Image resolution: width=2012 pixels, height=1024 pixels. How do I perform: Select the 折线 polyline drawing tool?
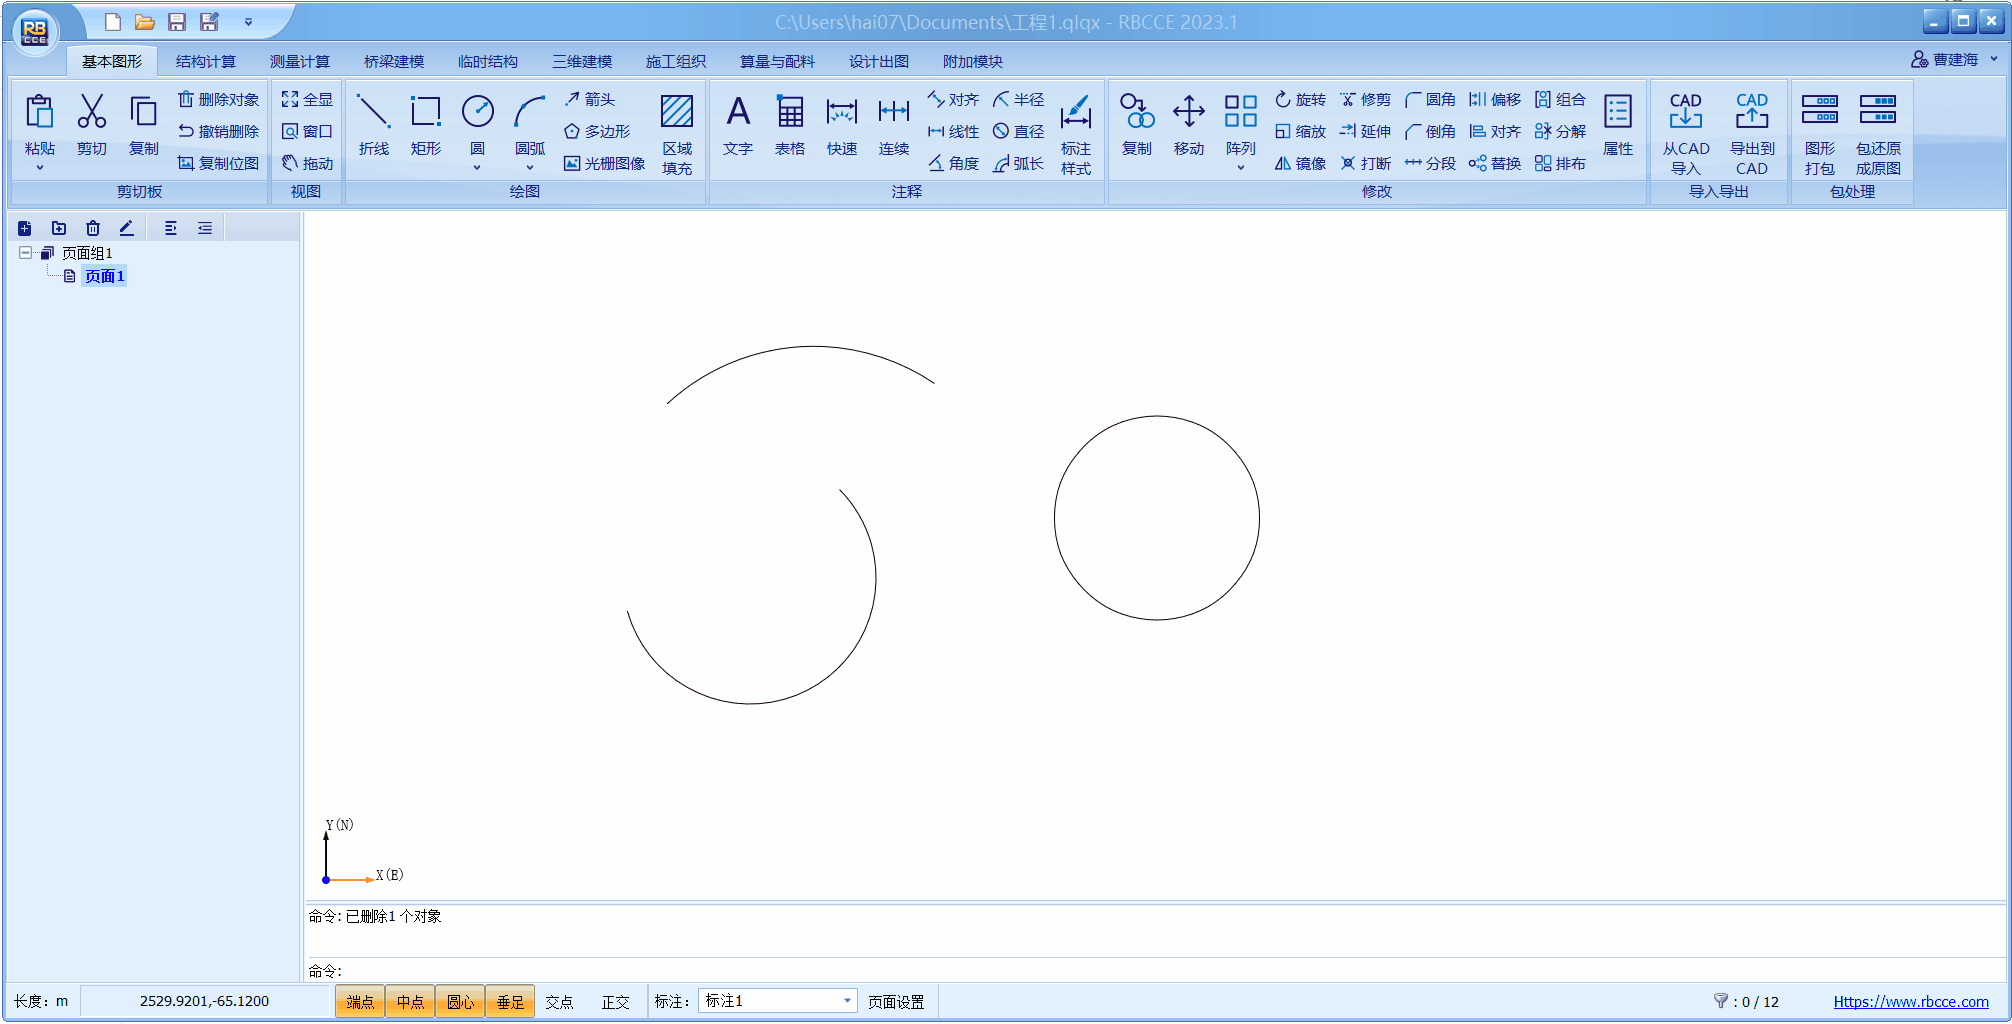[x=373, y=125]
